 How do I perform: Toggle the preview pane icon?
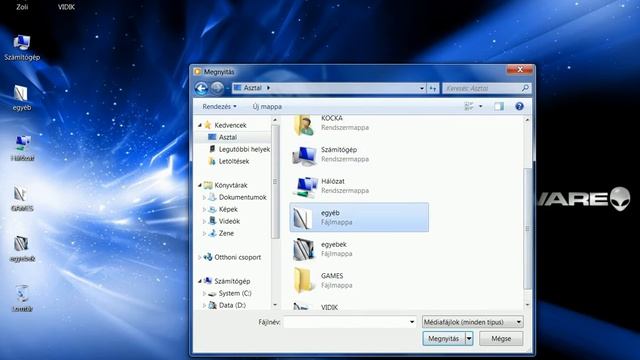499,107
